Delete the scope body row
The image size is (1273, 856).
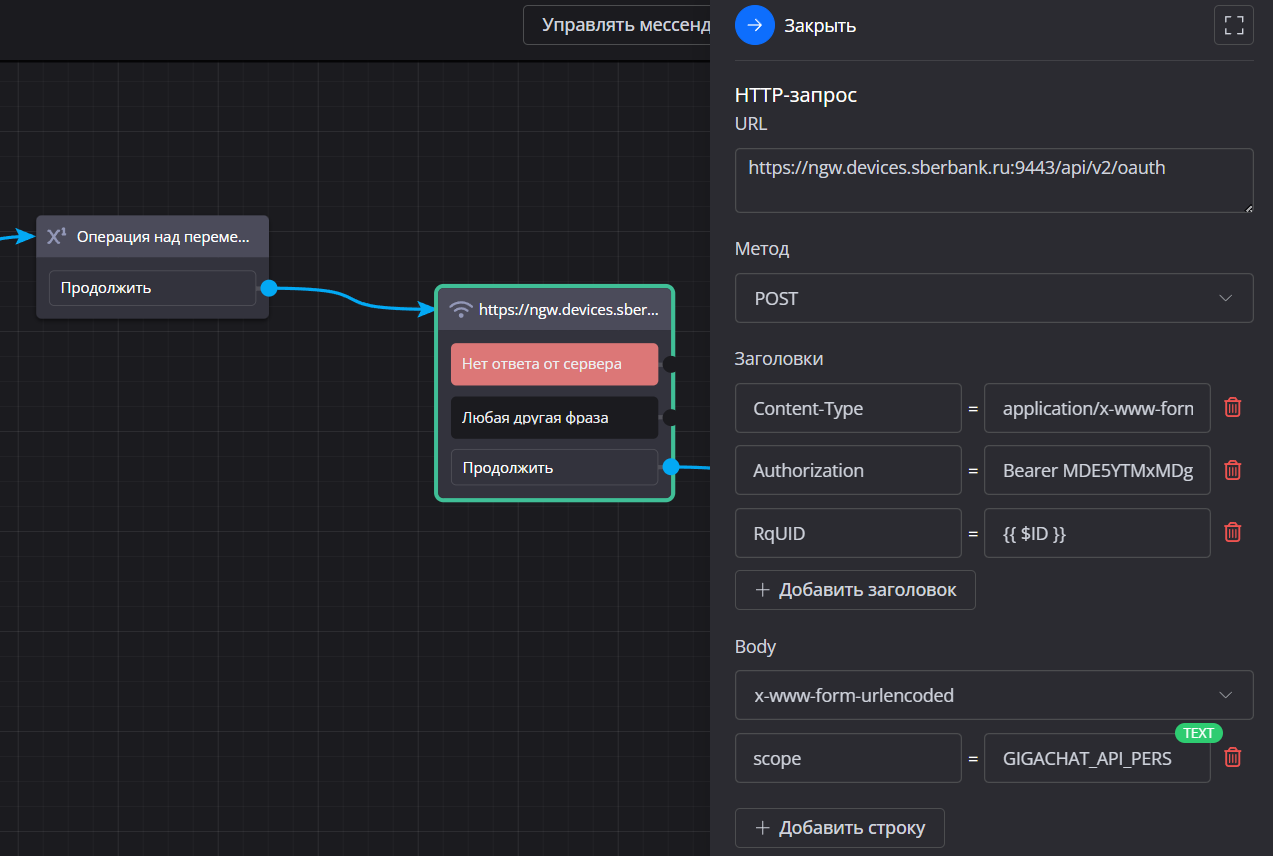tap(1233, 758)
